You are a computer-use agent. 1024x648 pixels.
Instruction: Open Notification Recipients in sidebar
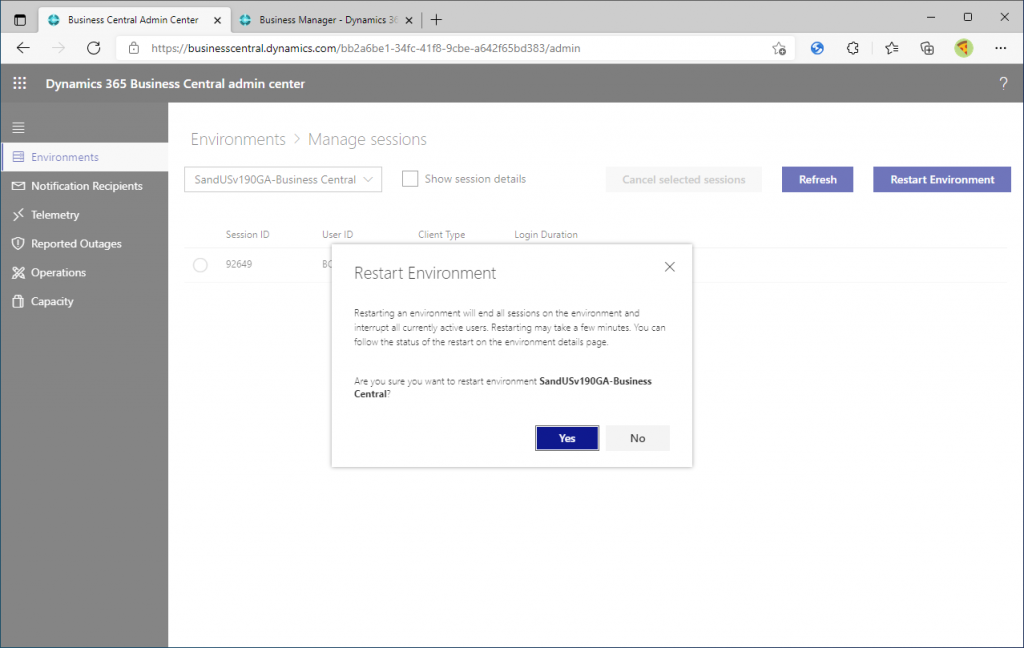tap(85, 186)
